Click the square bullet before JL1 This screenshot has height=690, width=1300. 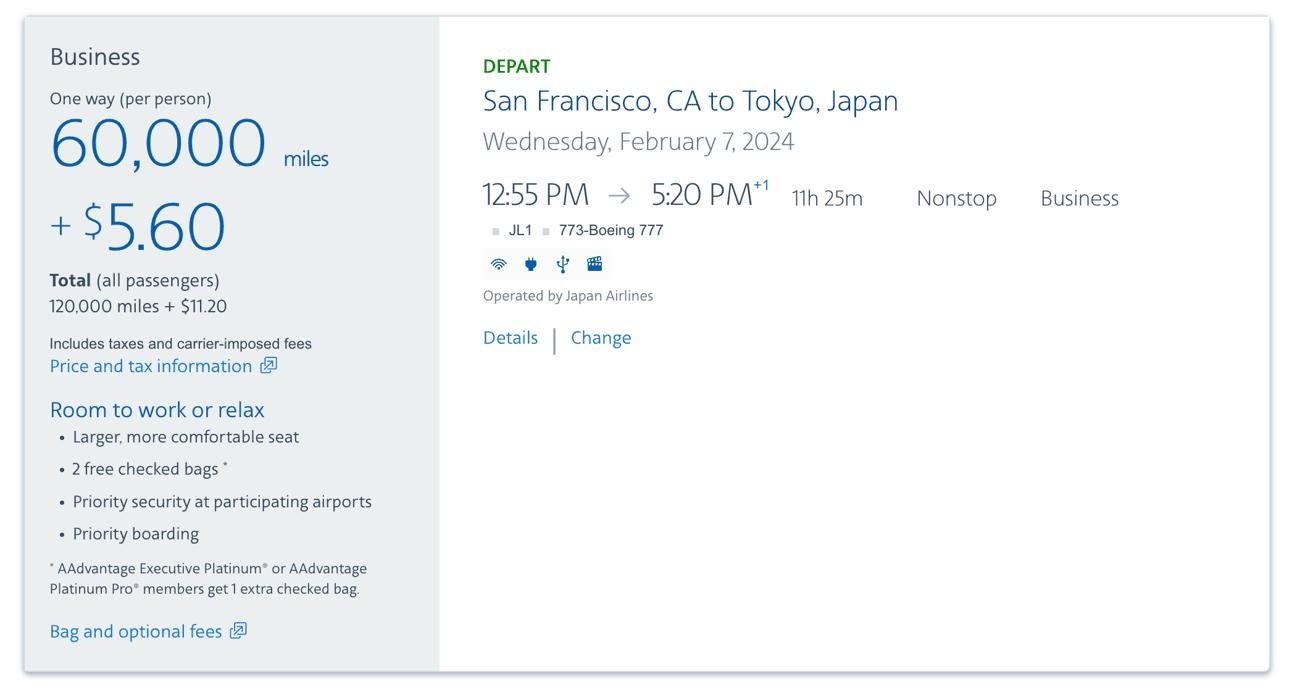coord(496,230)
